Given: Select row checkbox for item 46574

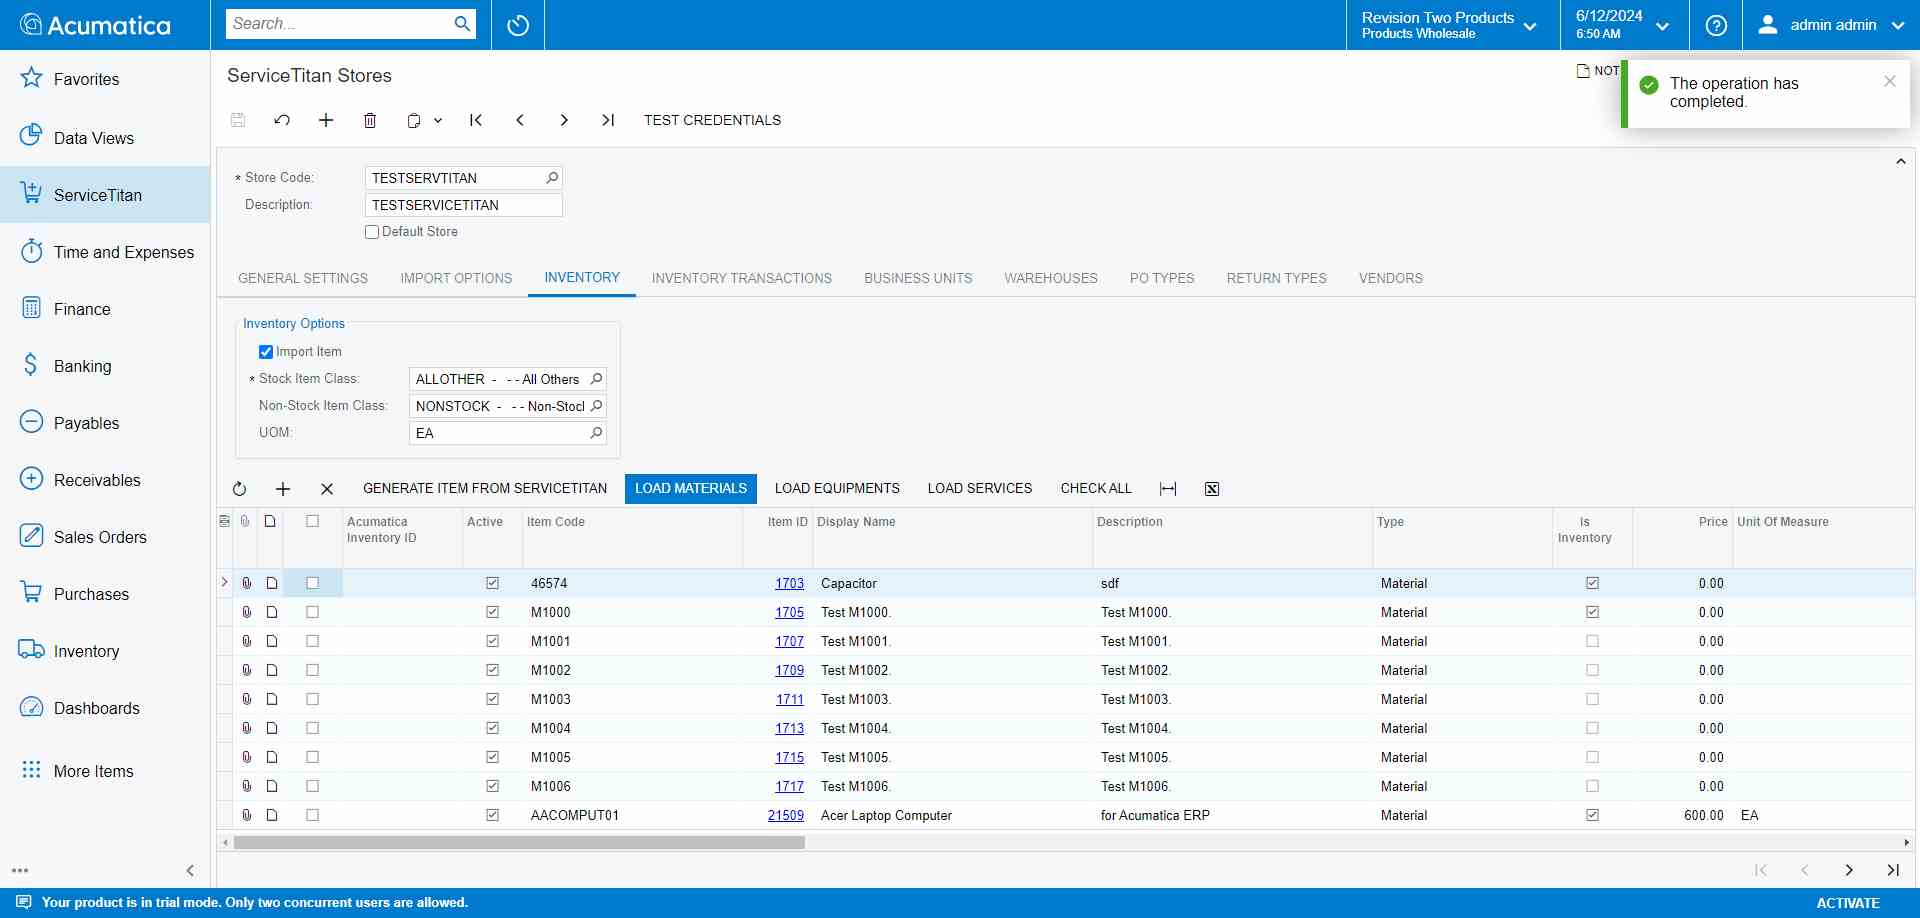Looking at the screenshot, I should pyautogui.click(x=312, y=583).
